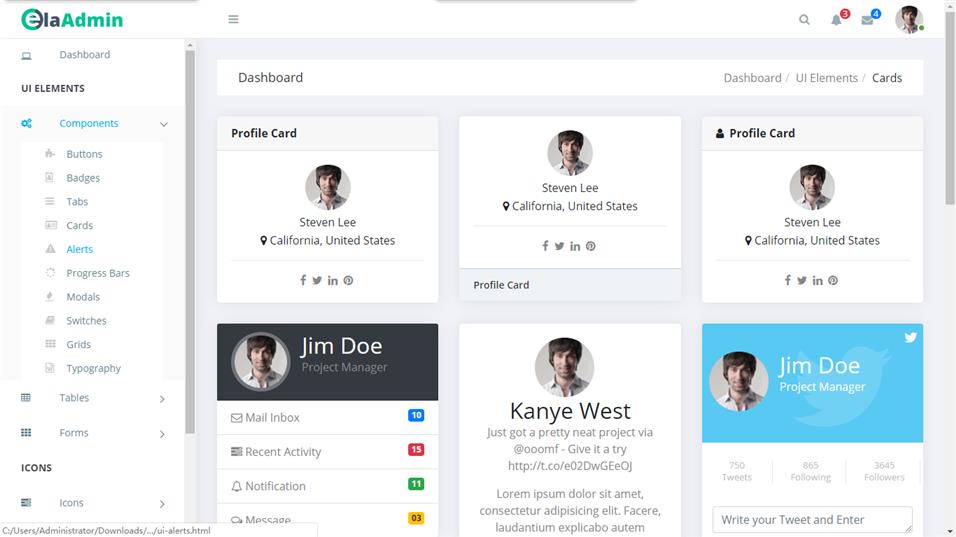This screenshot has width=956, height=537.
Task: Click the ElaAdmin logo
Action: click(72, 20)
